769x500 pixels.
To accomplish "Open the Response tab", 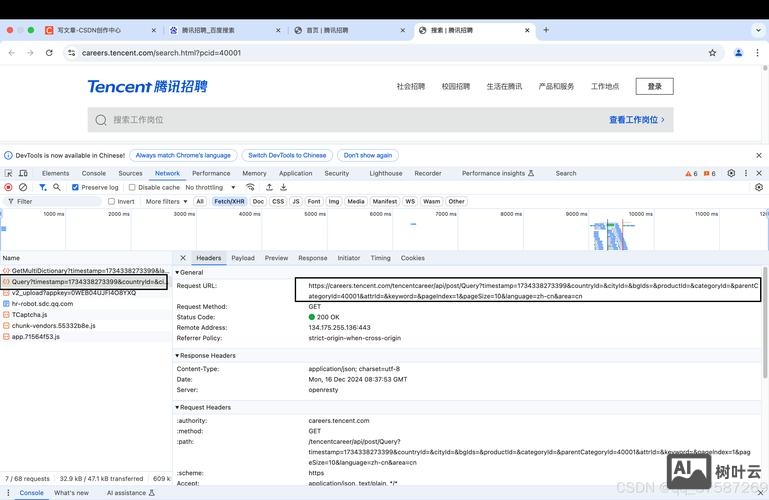I will click(312, 258).
